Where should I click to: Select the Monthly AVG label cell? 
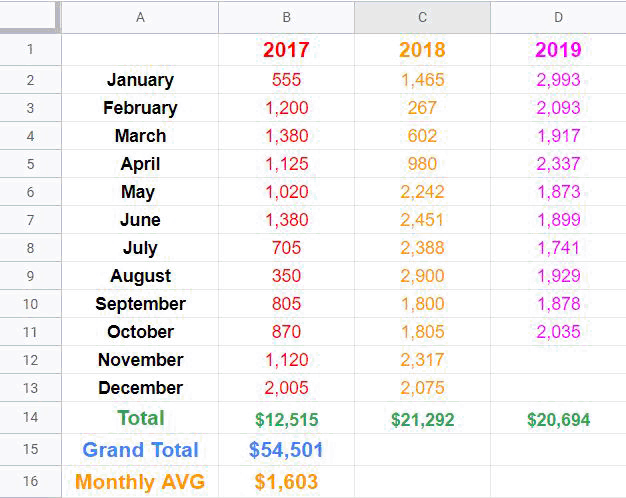click(140, 482)
